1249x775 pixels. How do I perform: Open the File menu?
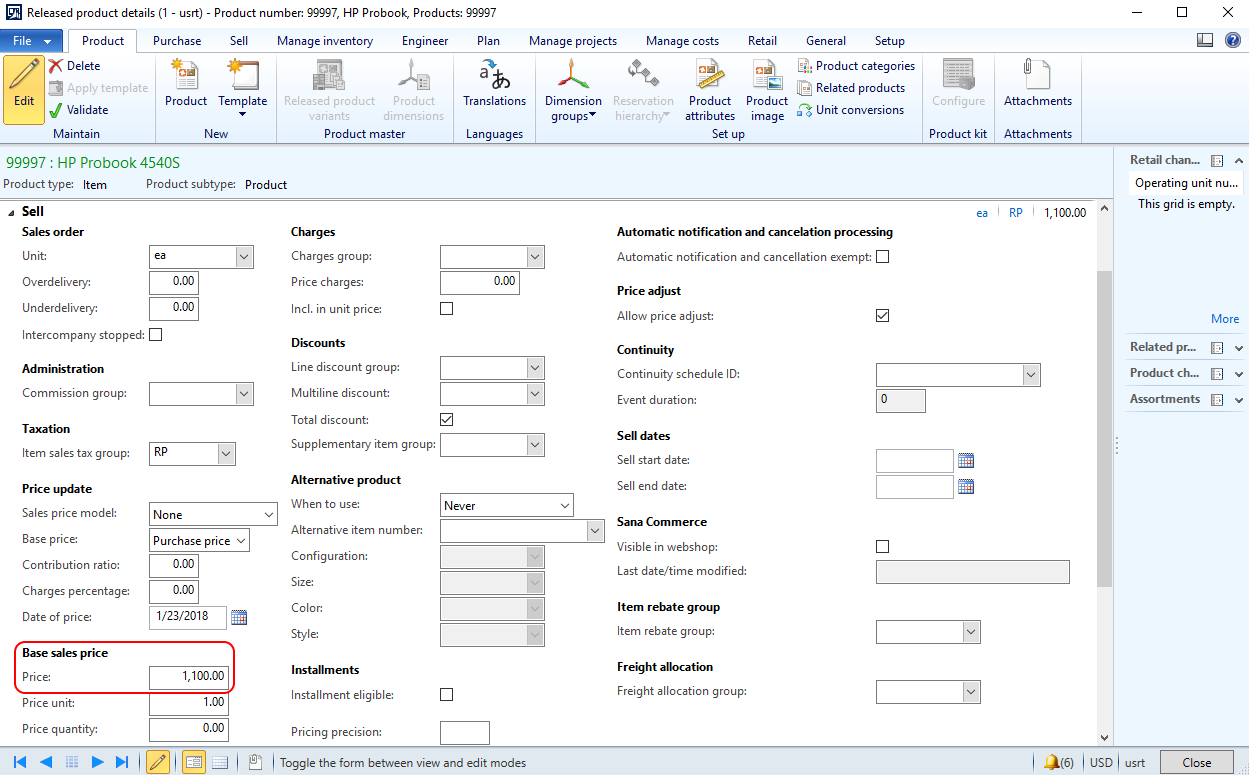32,41
